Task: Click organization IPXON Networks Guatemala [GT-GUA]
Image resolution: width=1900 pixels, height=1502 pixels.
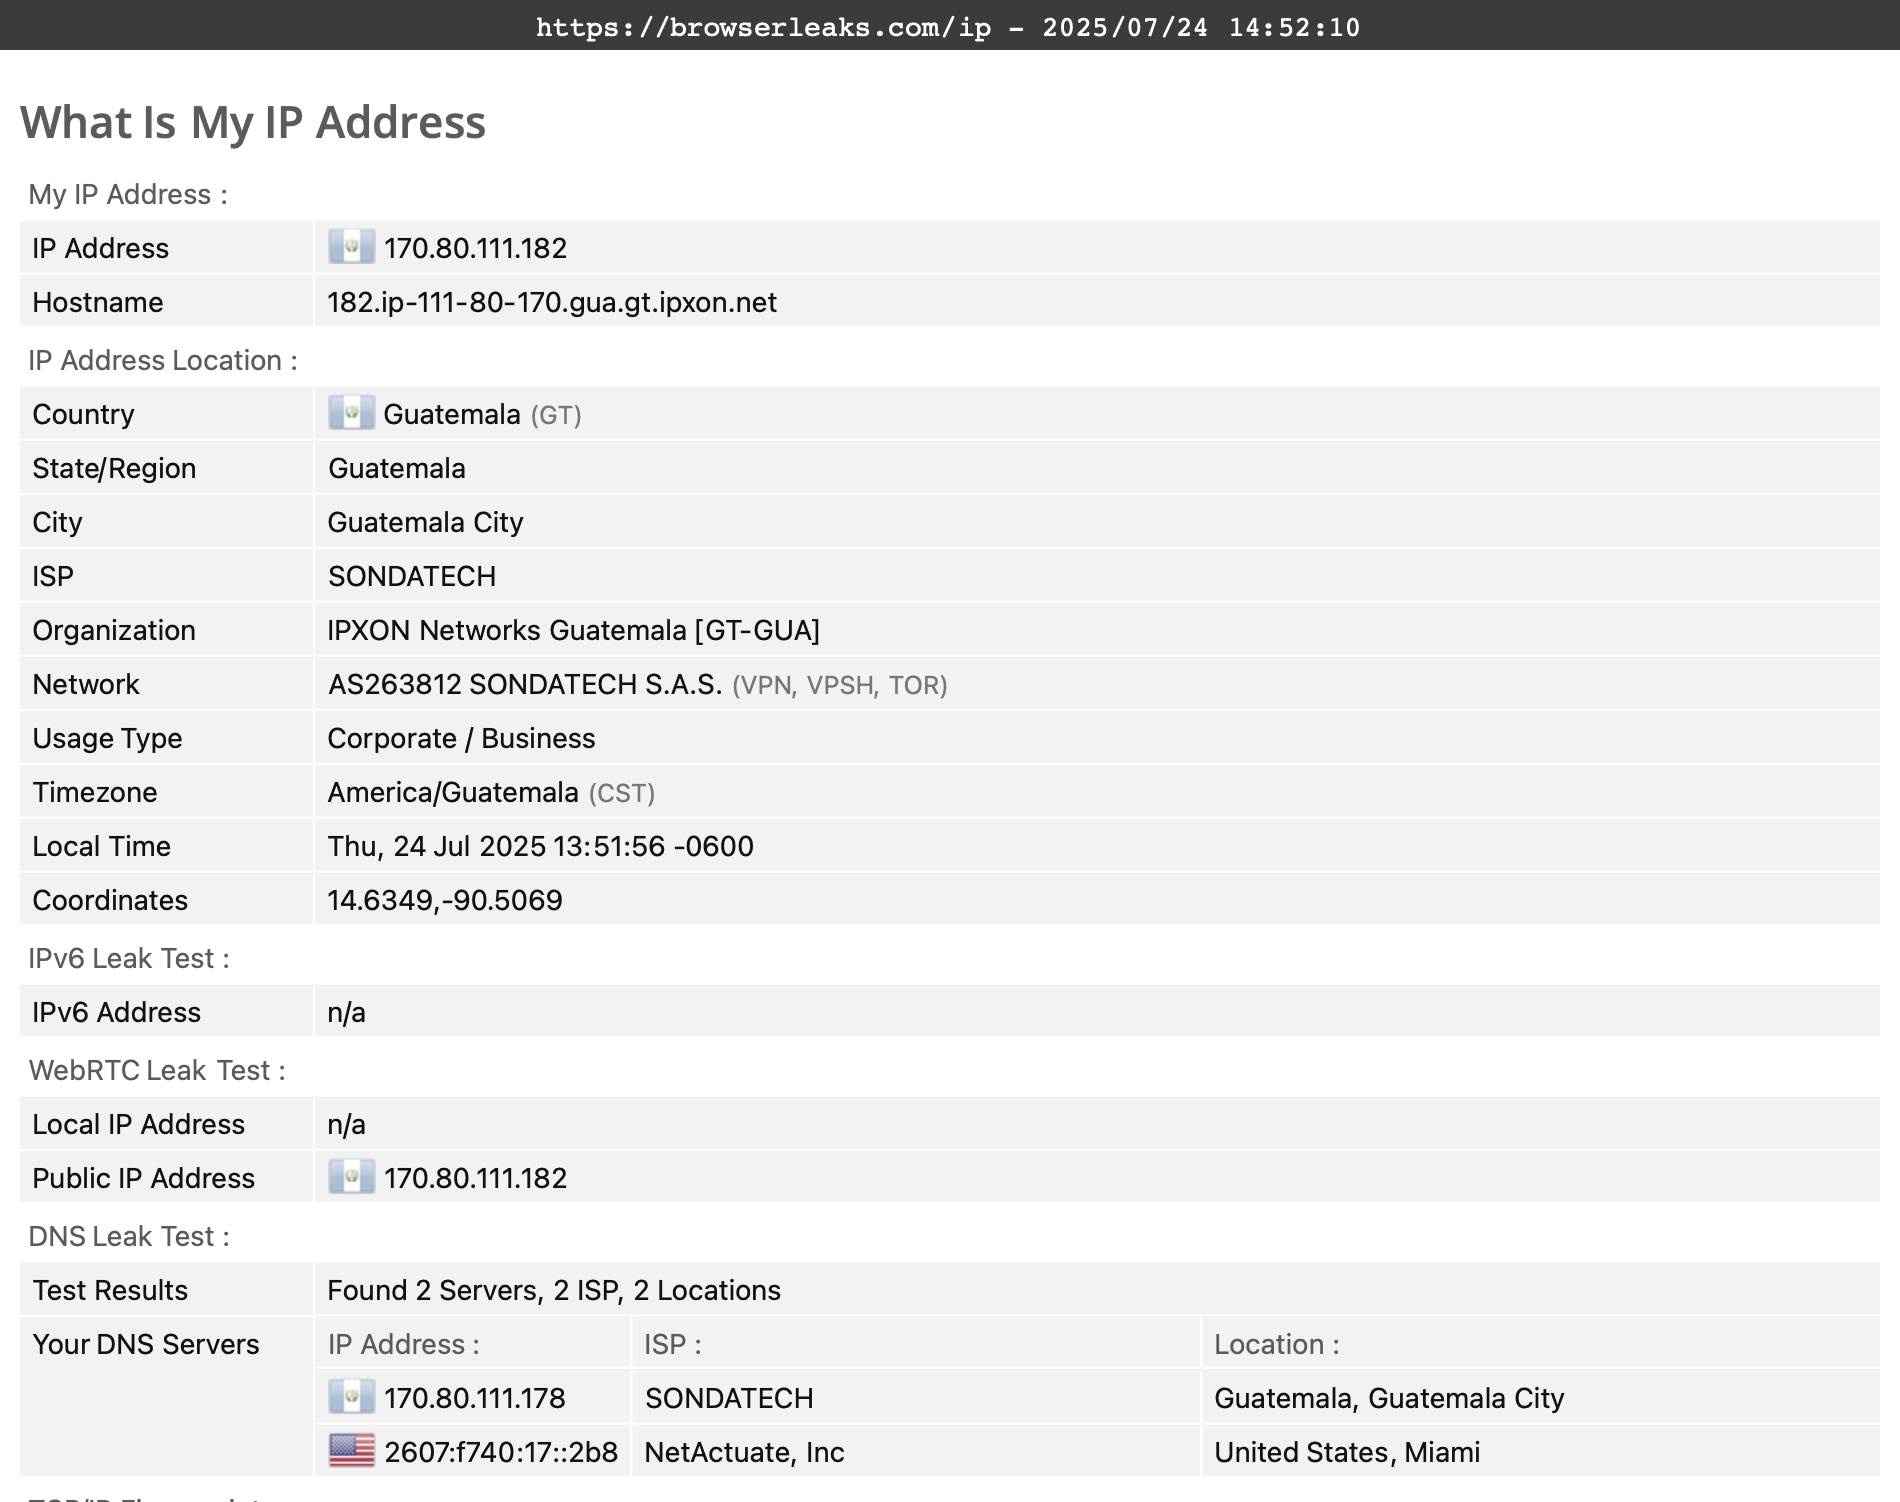Action: [574, 630]
